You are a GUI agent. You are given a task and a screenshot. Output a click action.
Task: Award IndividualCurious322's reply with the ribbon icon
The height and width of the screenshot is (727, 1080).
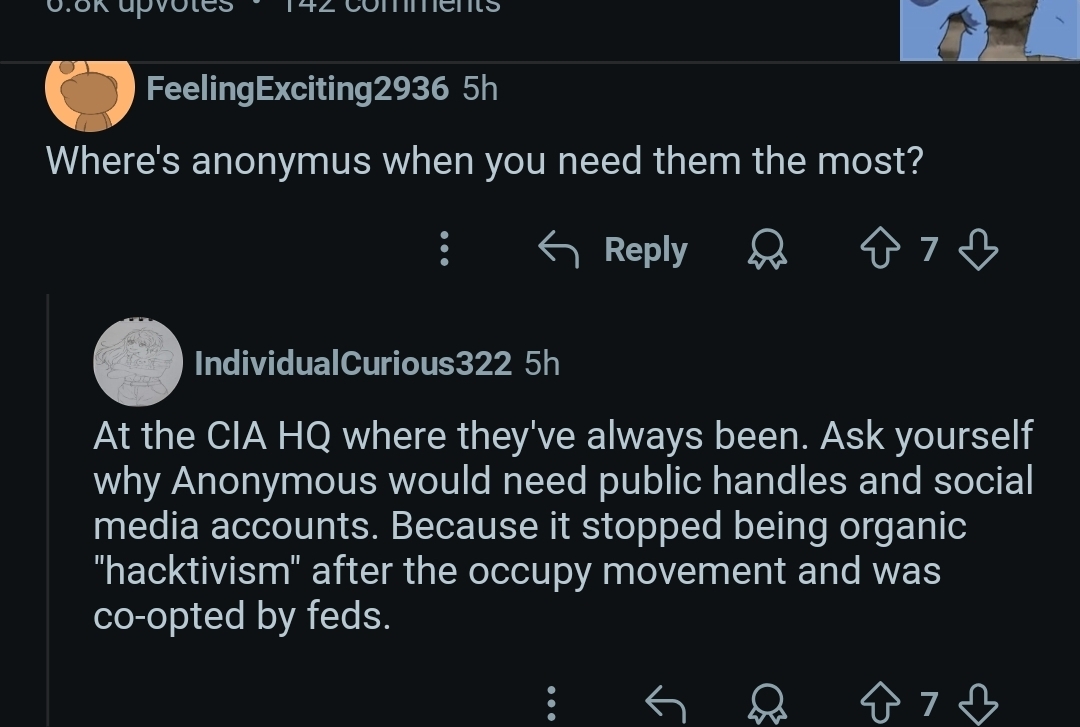tap(767, 704)
